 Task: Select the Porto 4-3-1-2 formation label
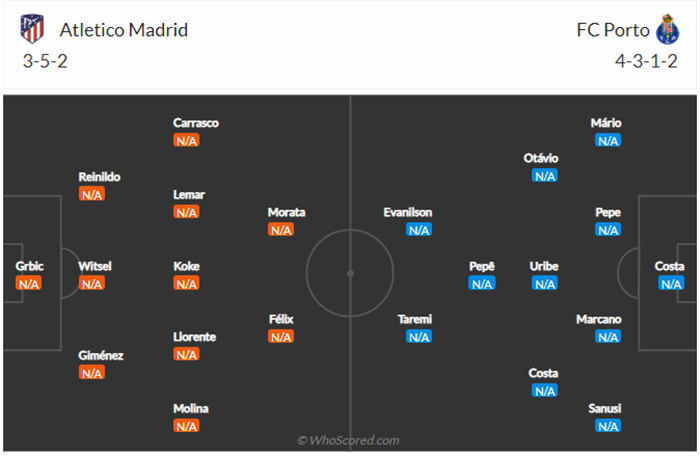click(646, 60)
